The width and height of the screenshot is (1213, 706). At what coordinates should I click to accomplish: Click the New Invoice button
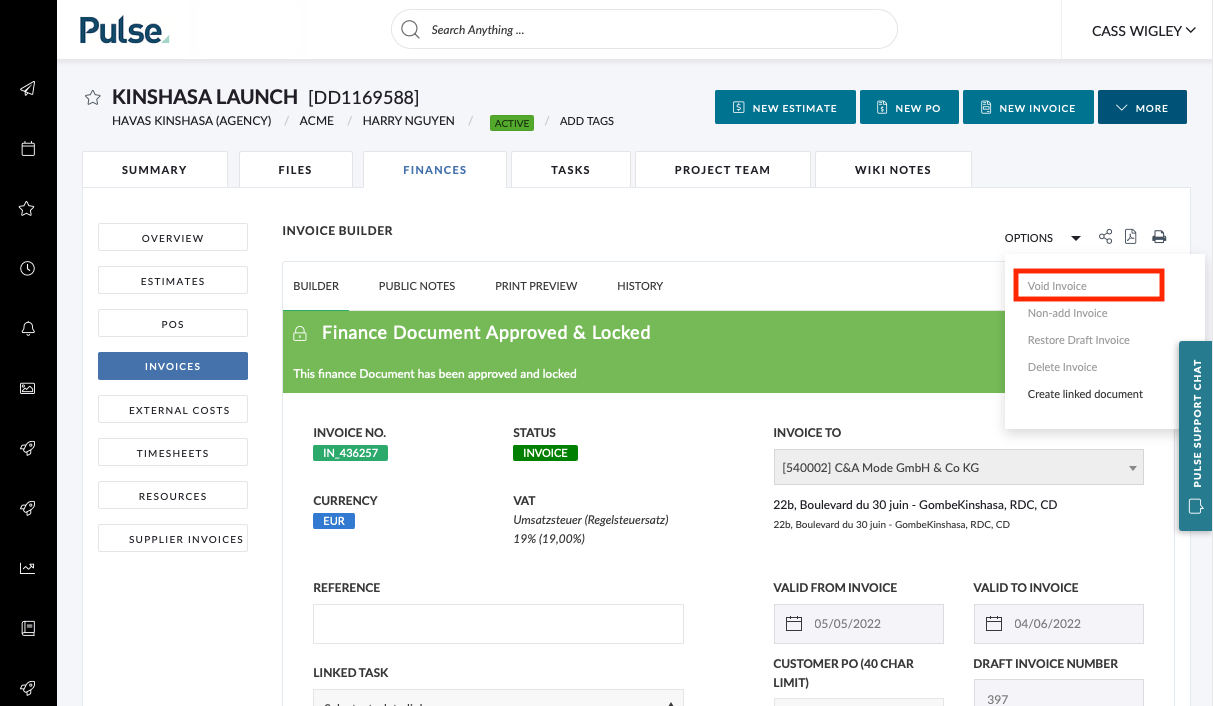[x=1028, y=108]
